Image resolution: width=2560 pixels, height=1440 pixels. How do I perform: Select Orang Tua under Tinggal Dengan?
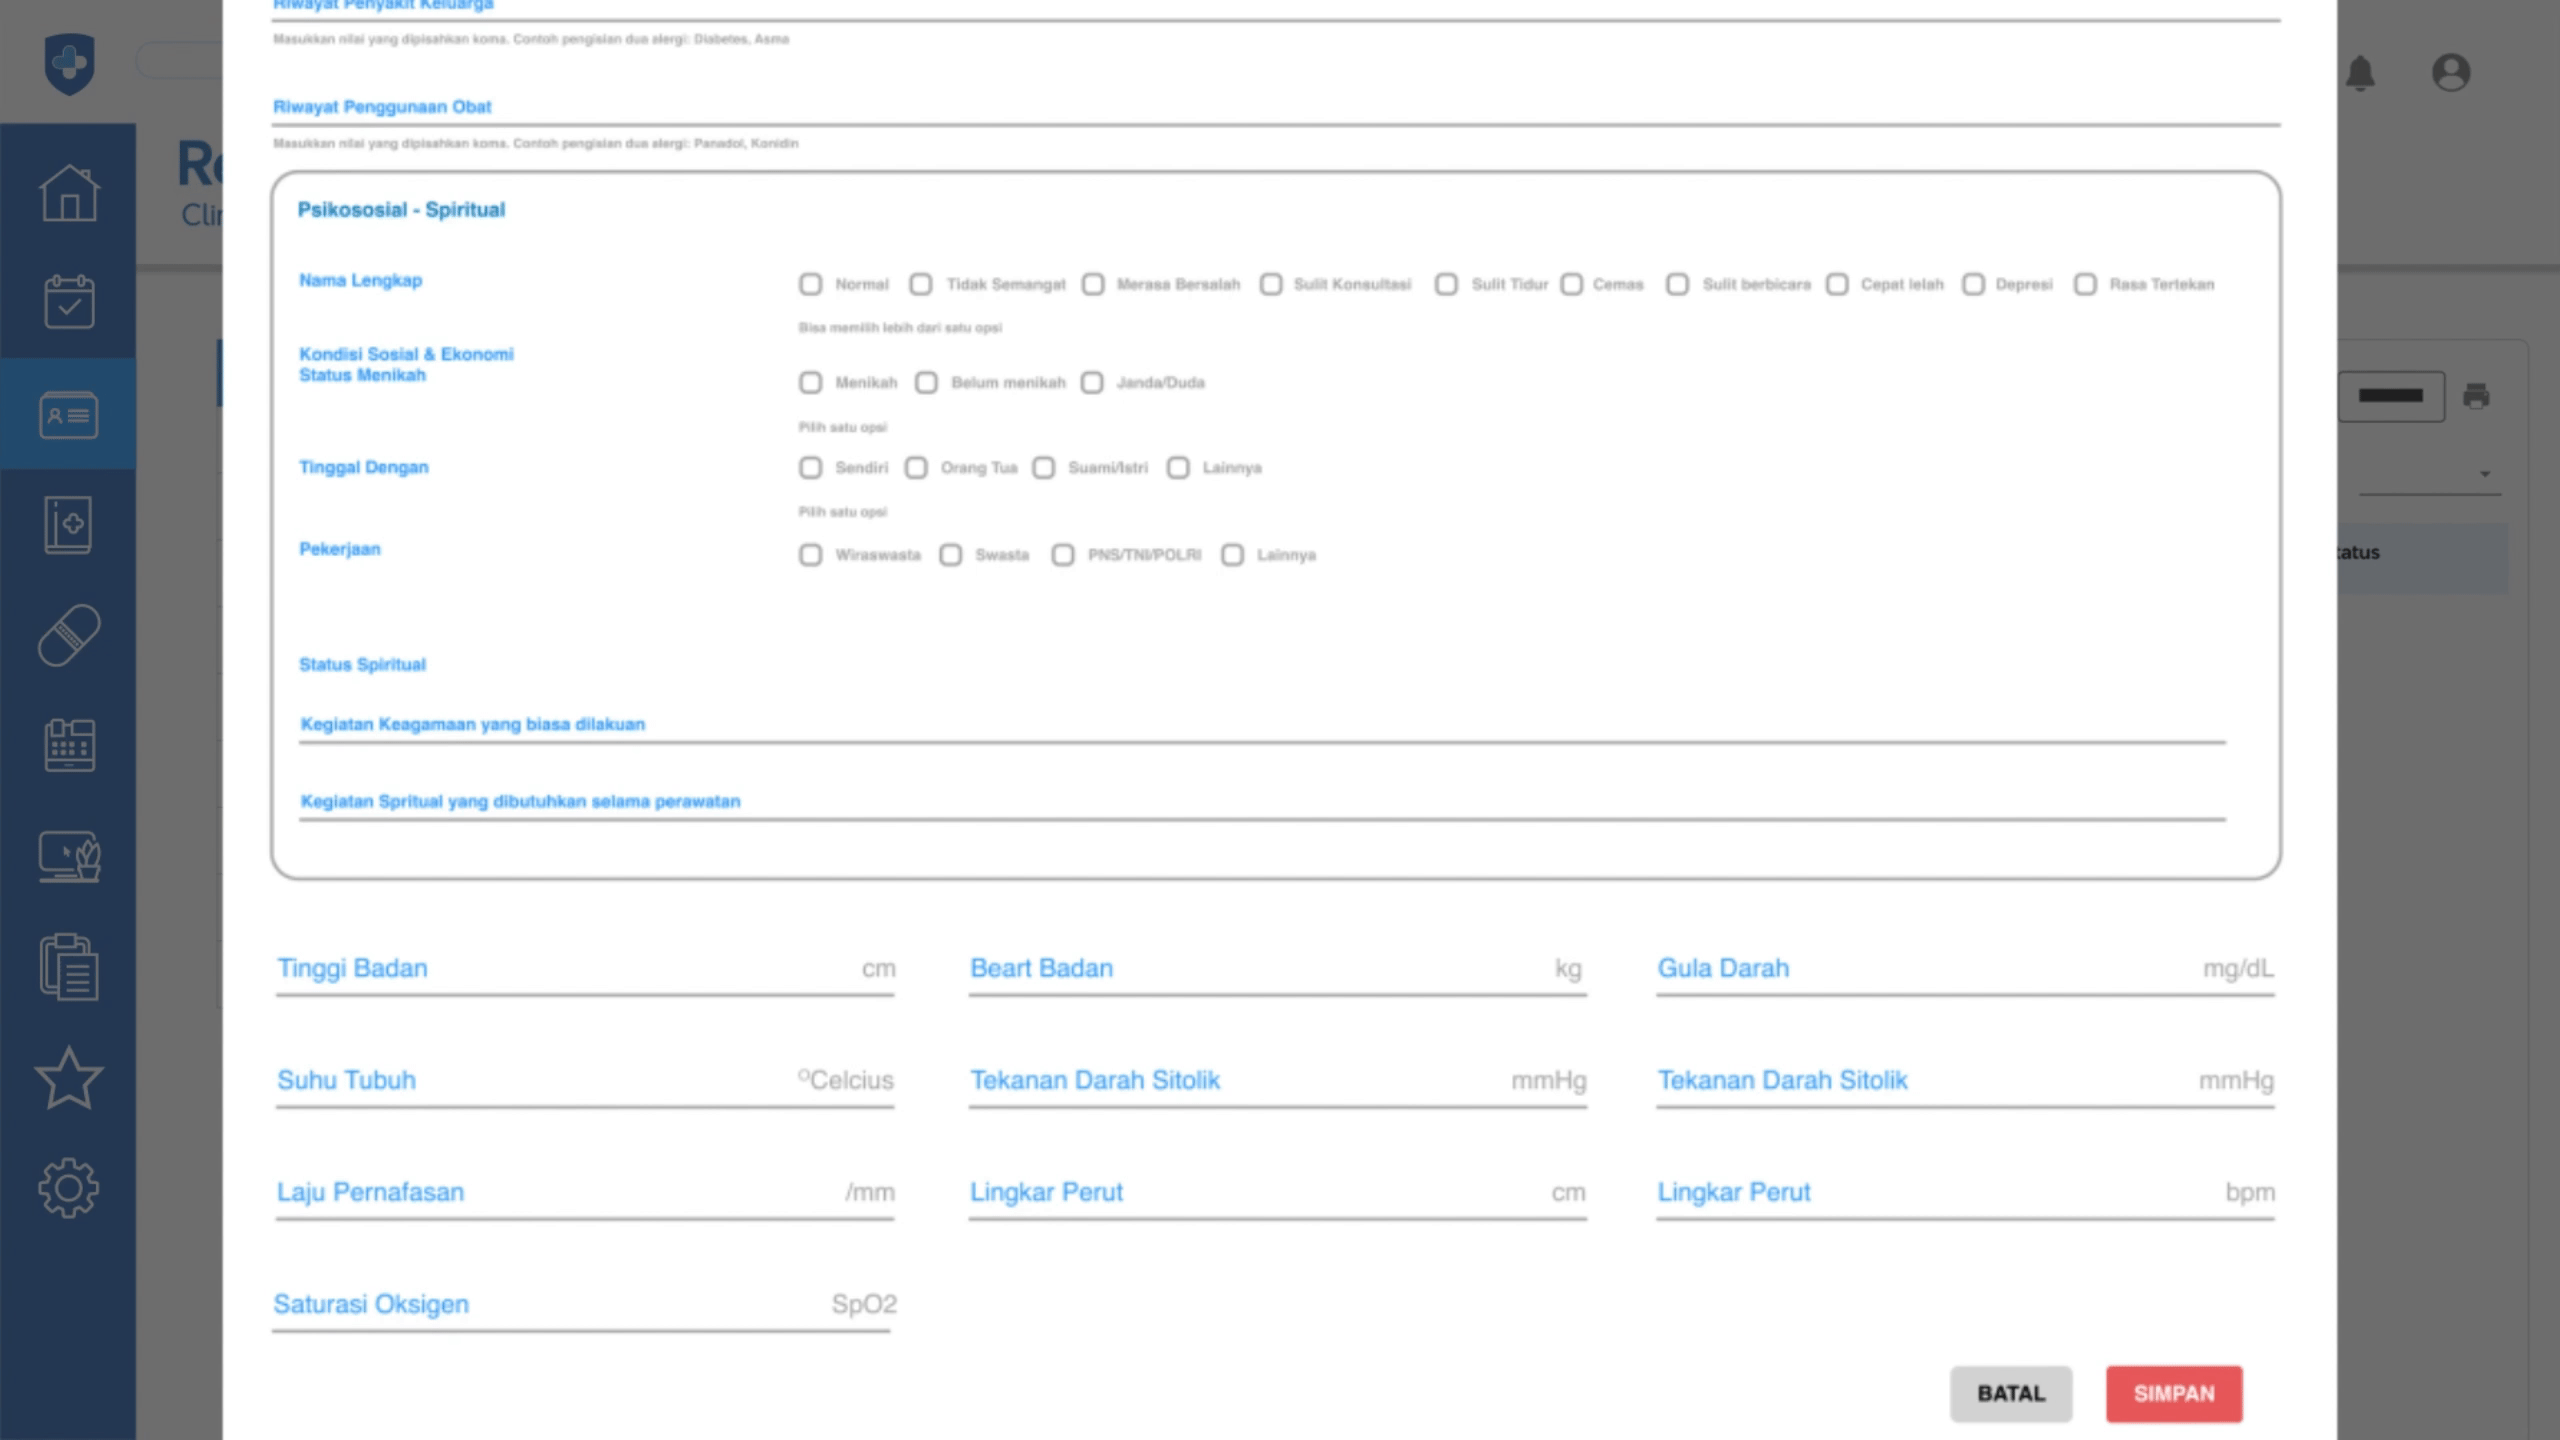pos(916,468)
